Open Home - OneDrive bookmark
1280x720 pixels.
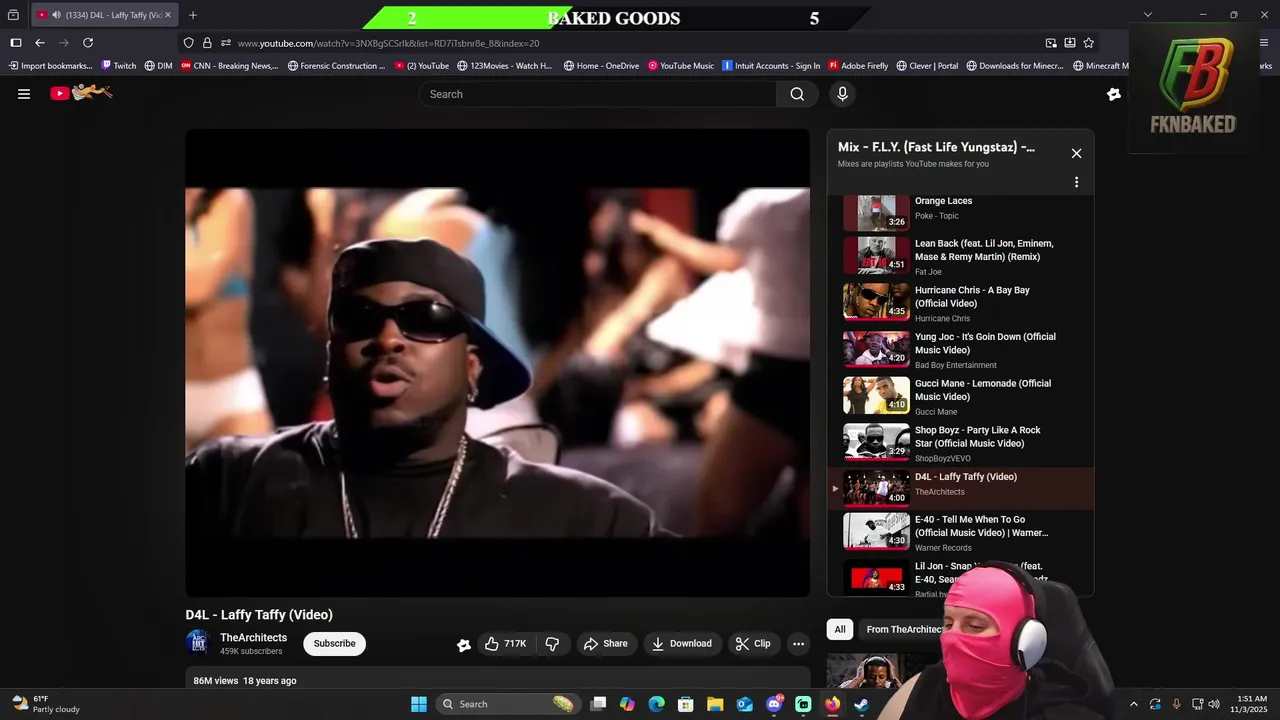(601, 66)
